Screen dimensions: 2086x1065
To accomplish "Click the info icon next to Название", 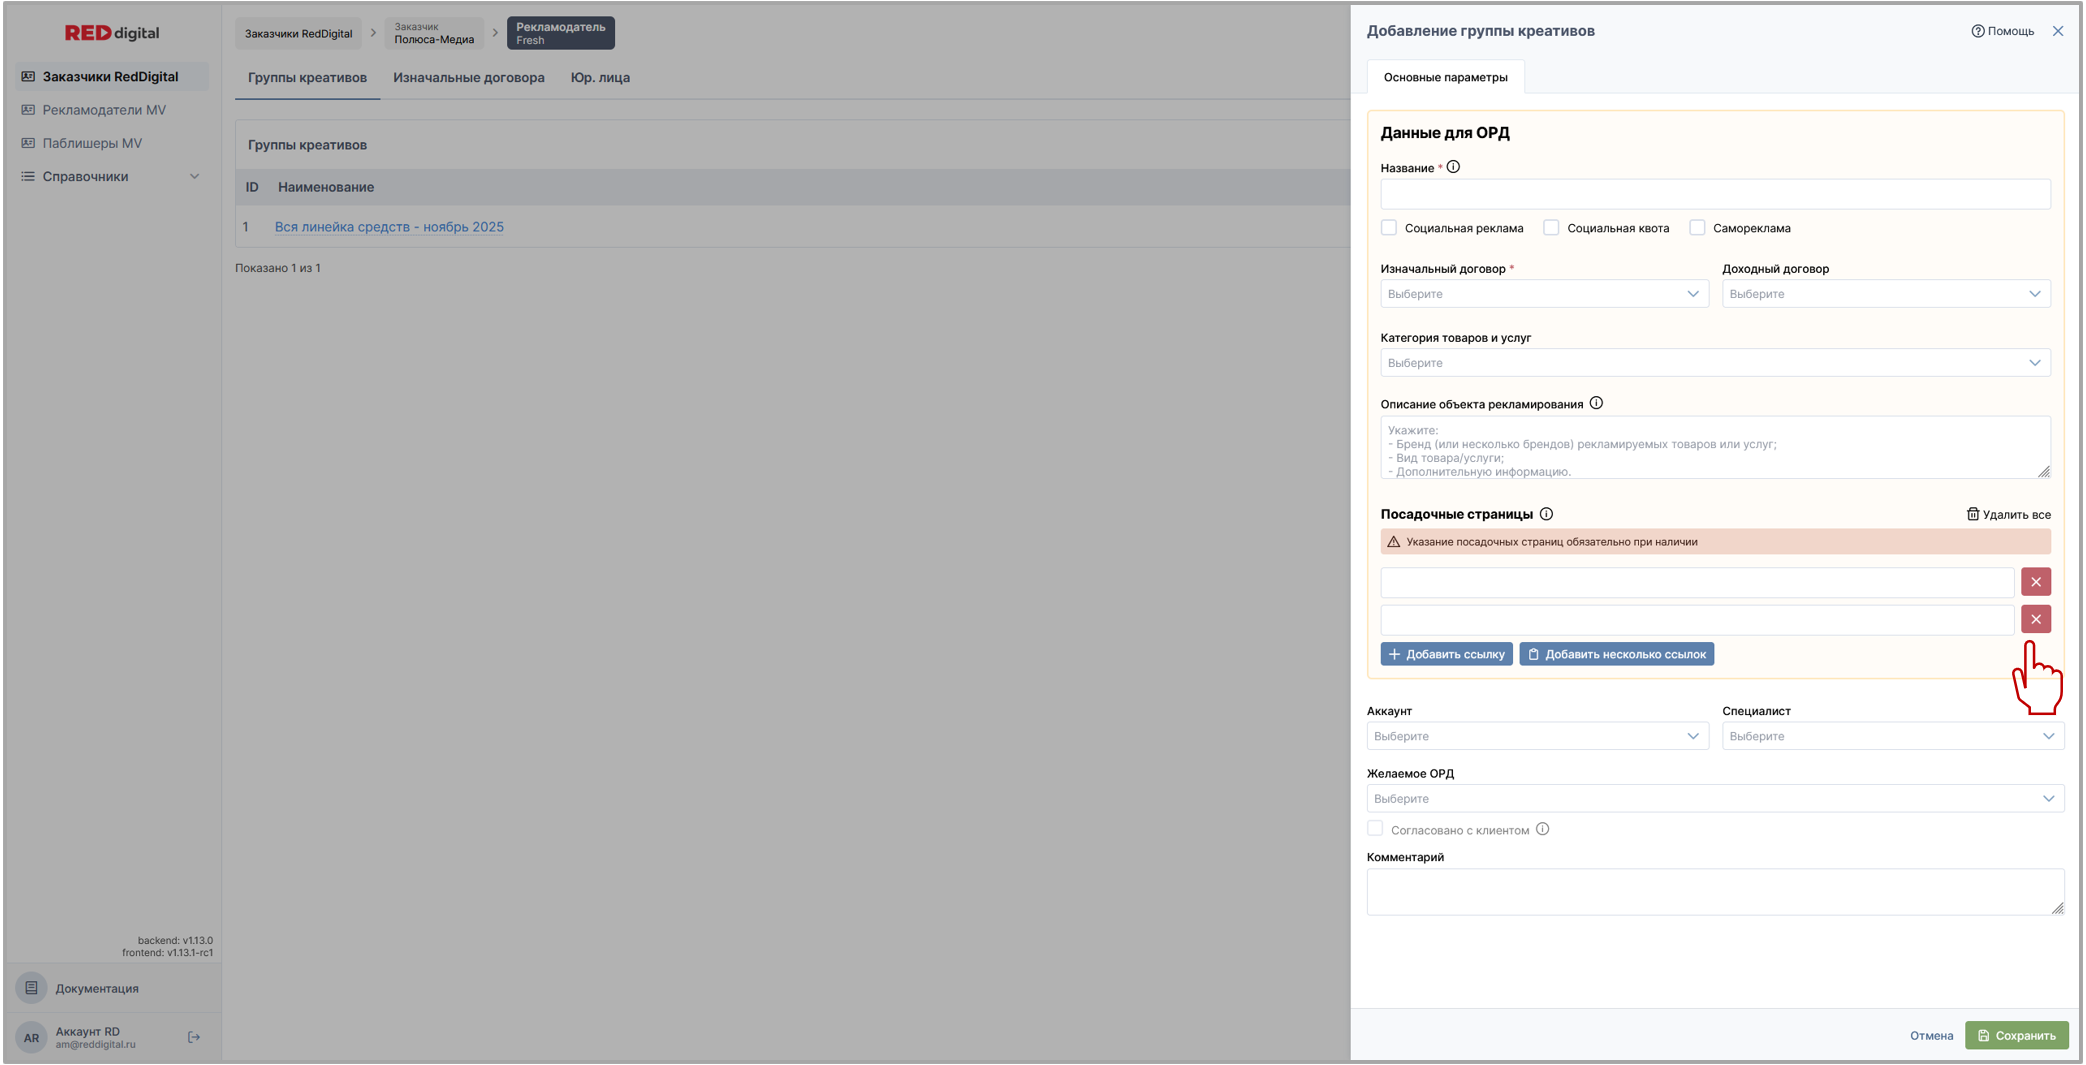I will (1453, 167).
